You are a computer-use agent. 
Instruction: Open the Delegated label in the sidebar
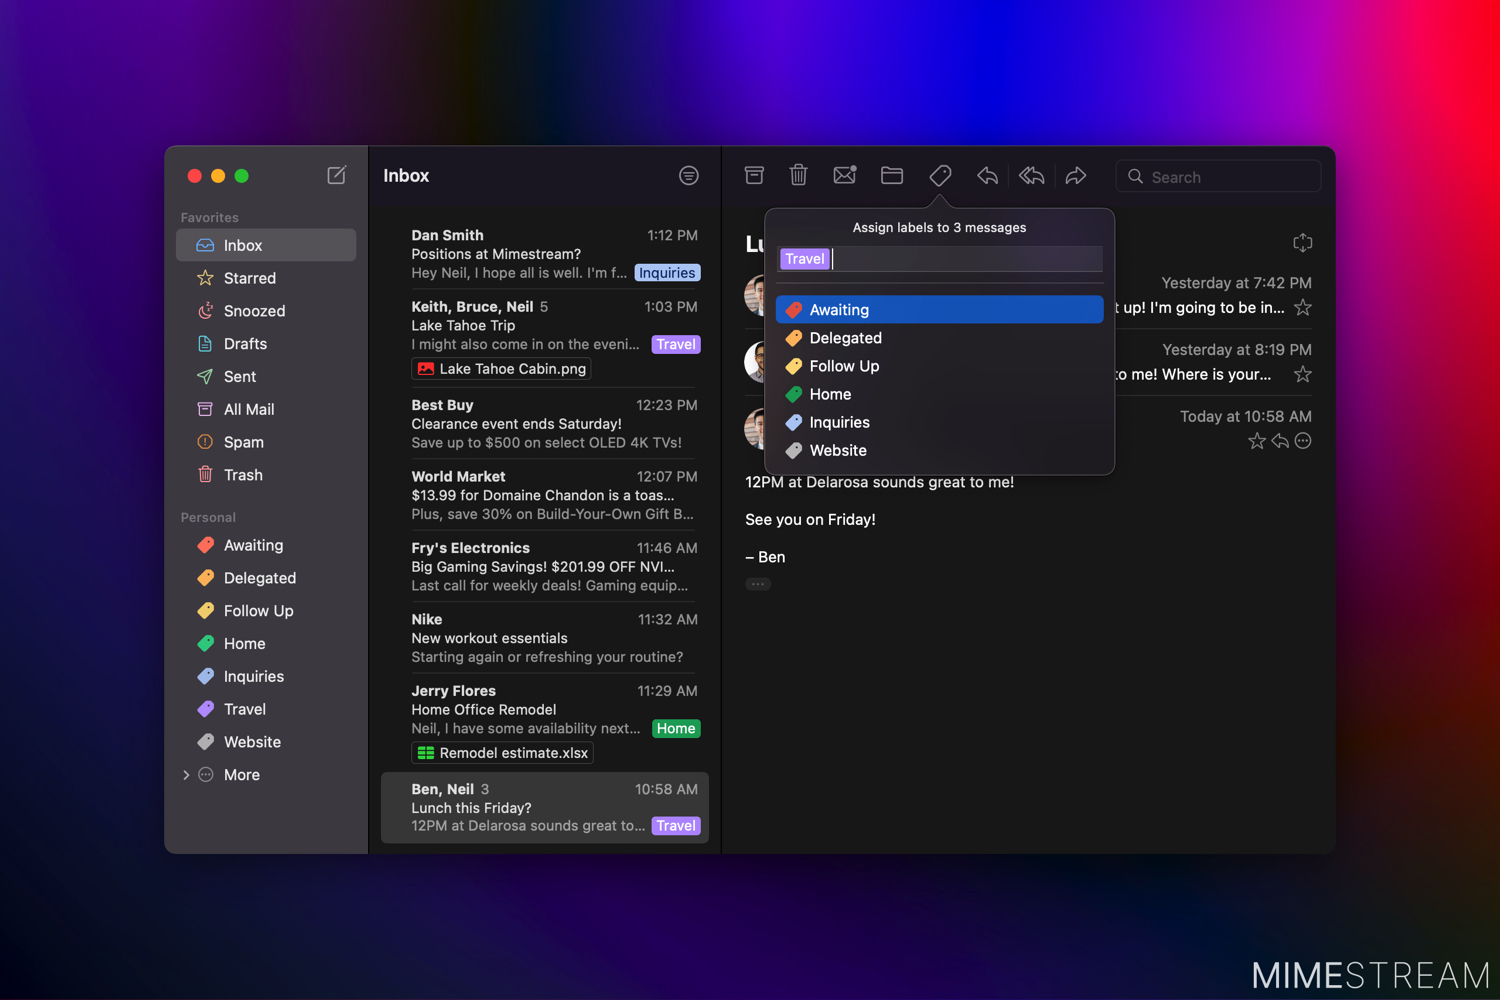[x=266, y=578]
